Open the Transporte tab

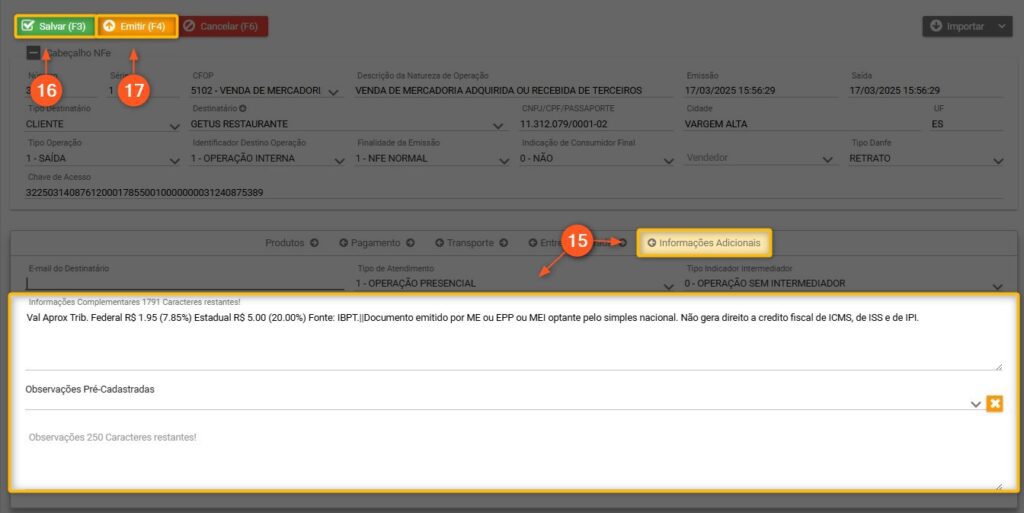[471, 243]
